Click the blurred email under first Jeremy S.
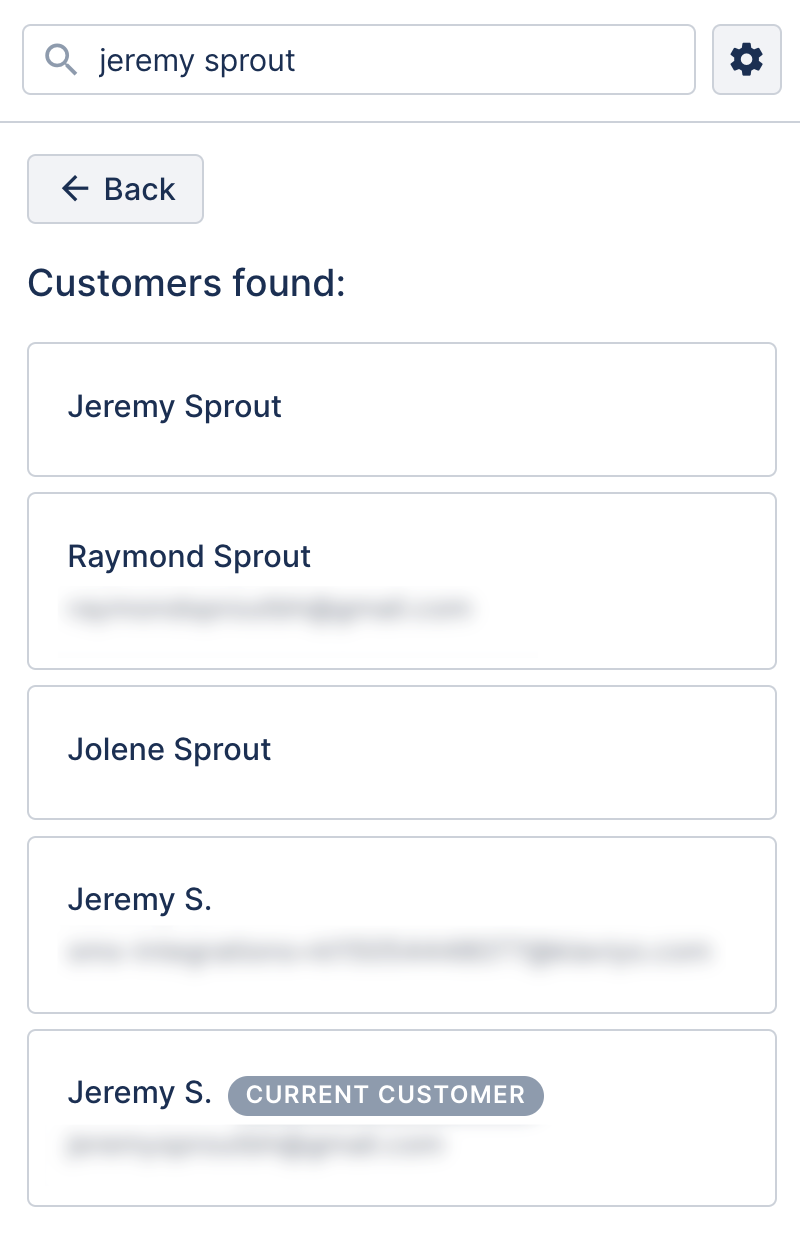800x1248 pixels. 389,951
